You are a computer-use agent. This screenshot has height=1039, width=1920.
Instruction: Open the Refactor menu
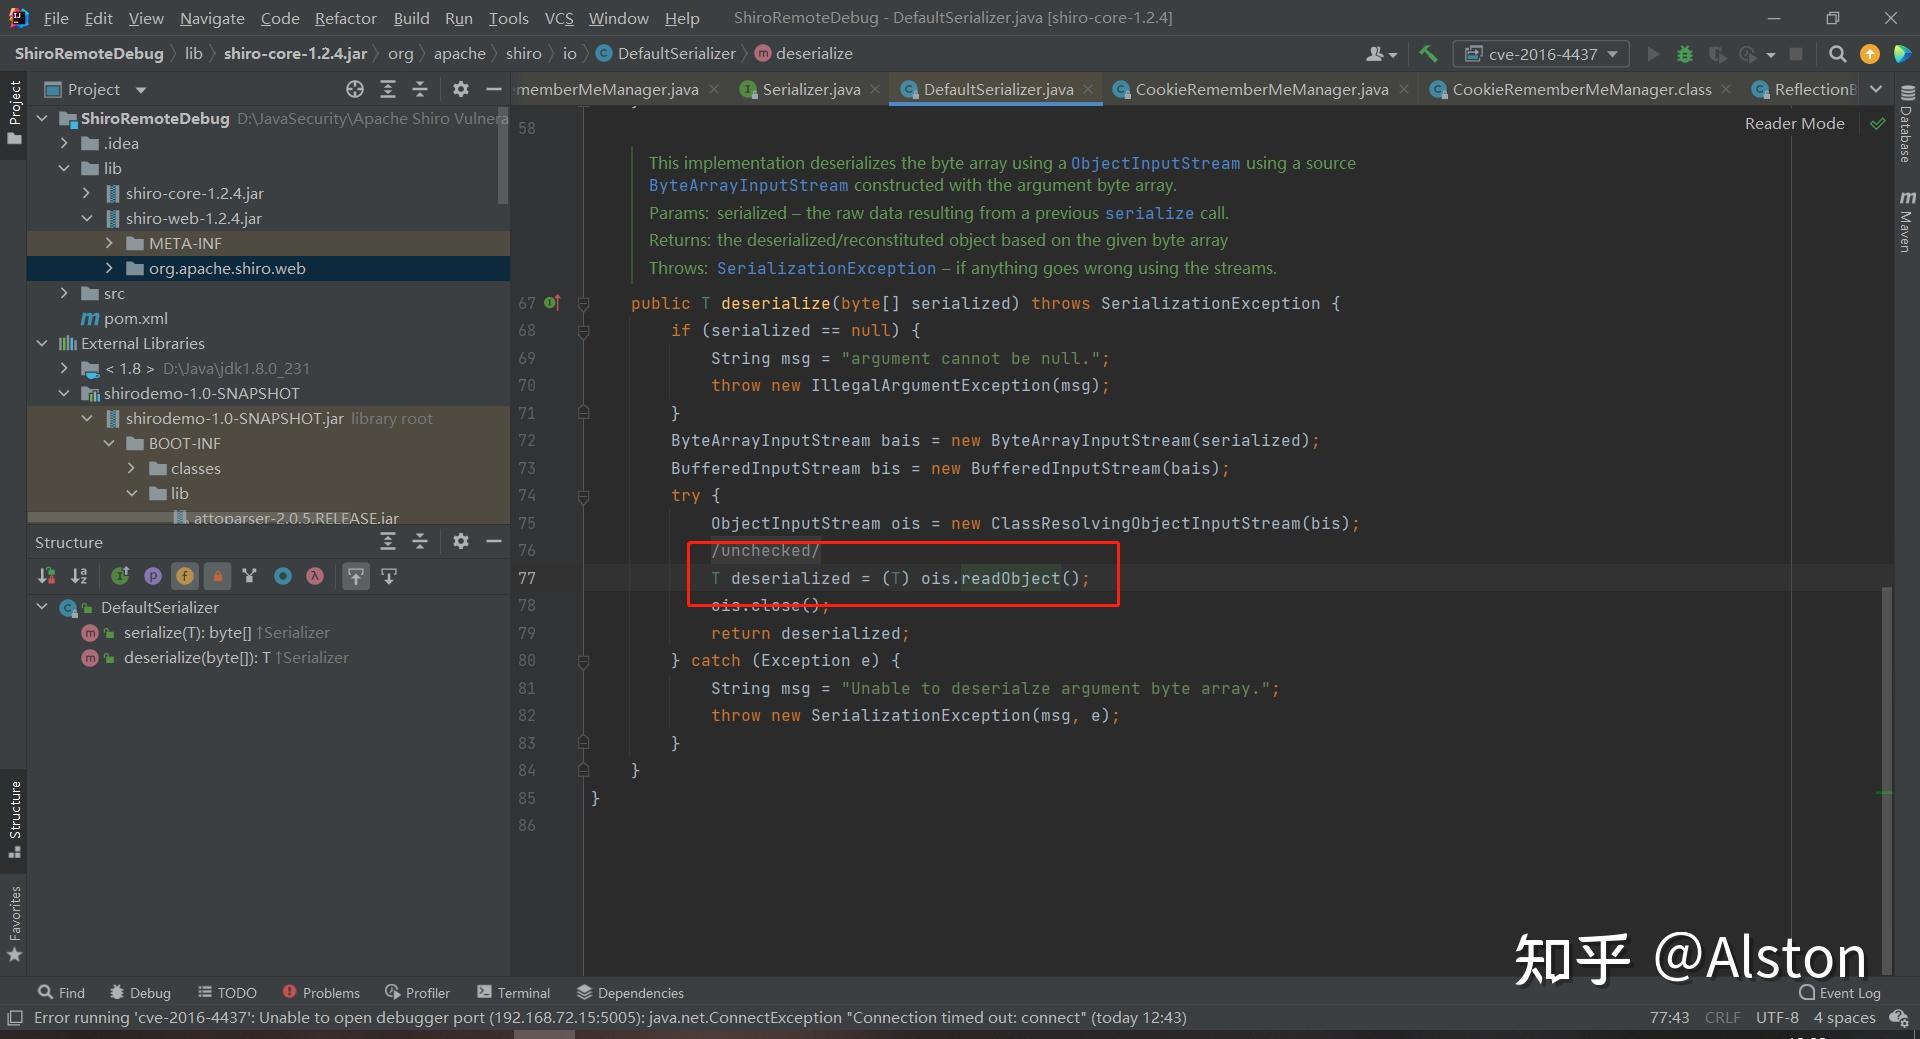tap(345, 18)
